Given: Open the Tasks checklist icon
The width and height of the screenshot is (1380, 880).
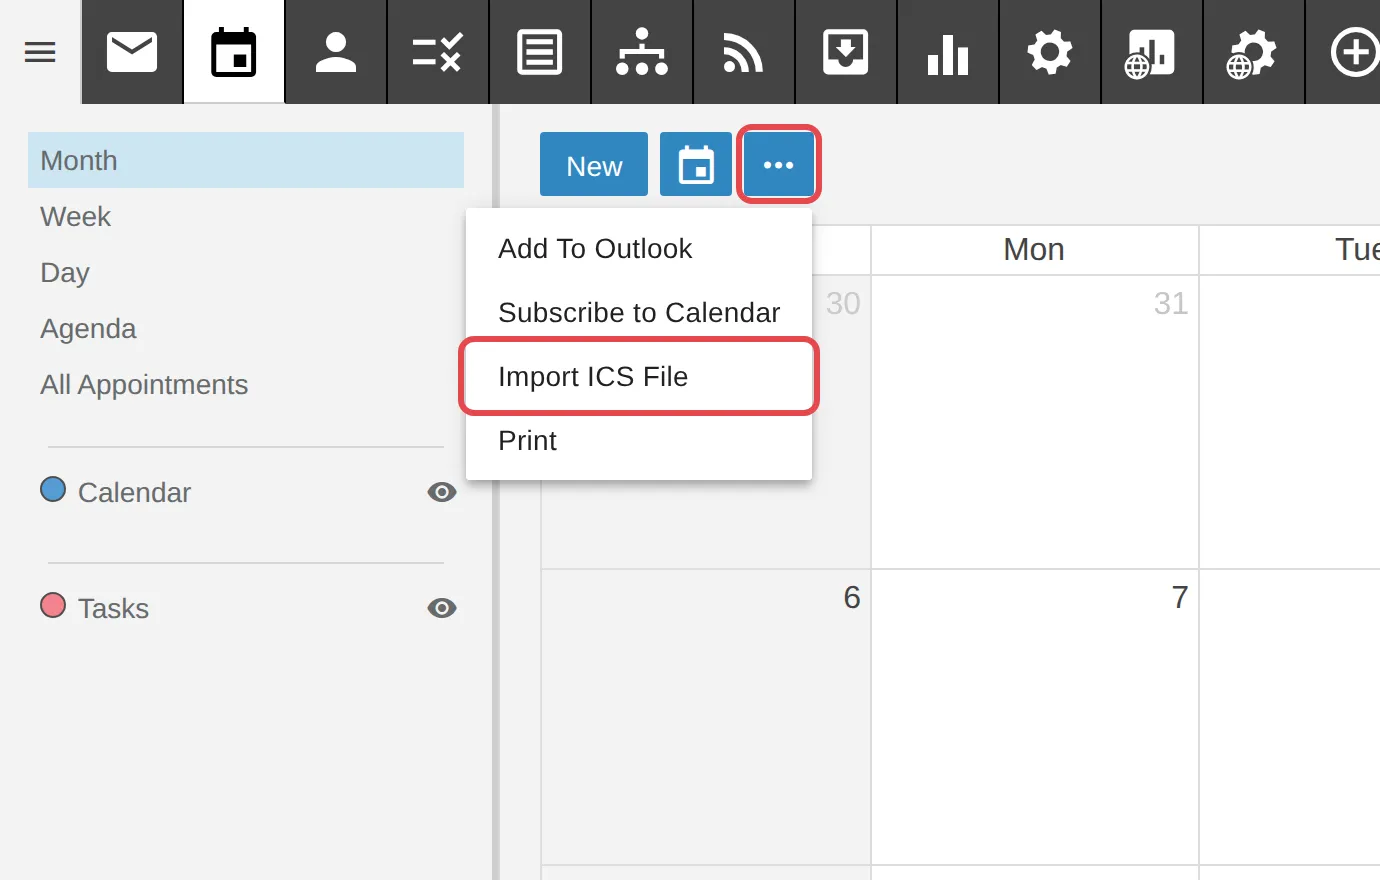Looking at the screenshot, I should [x=438, y=52].
